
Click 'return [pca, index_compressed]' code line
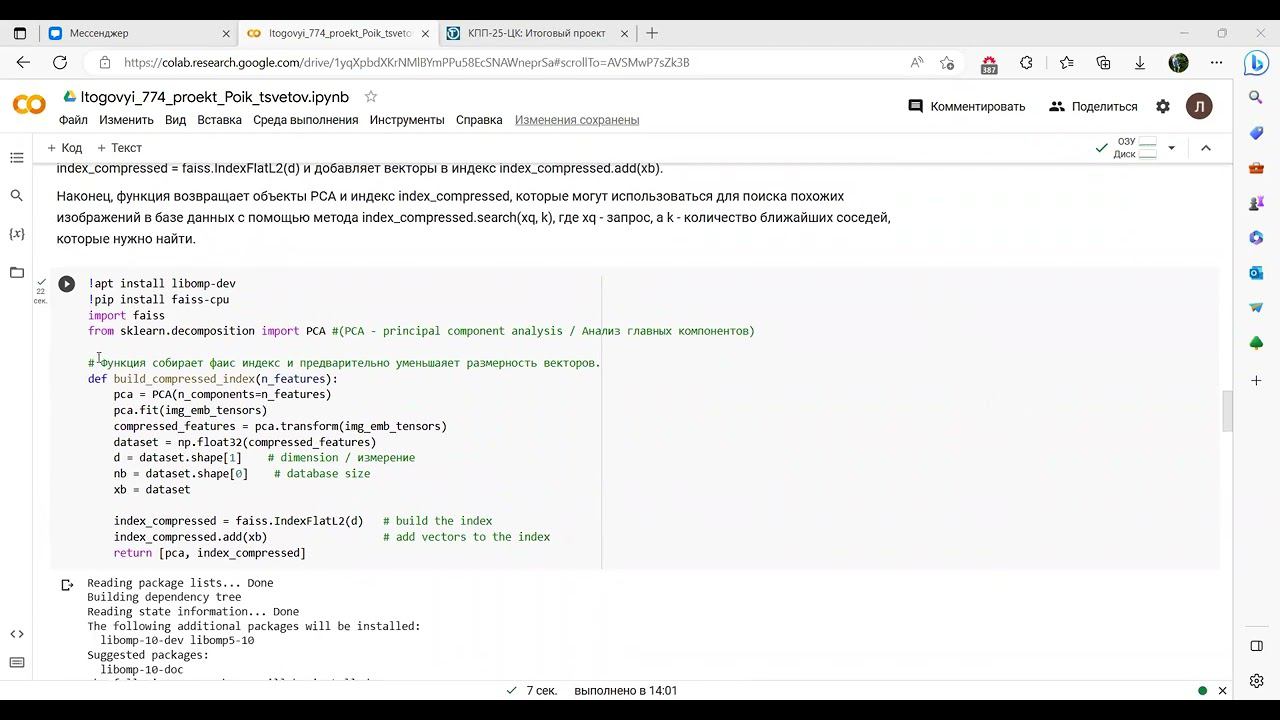point(210,553)
